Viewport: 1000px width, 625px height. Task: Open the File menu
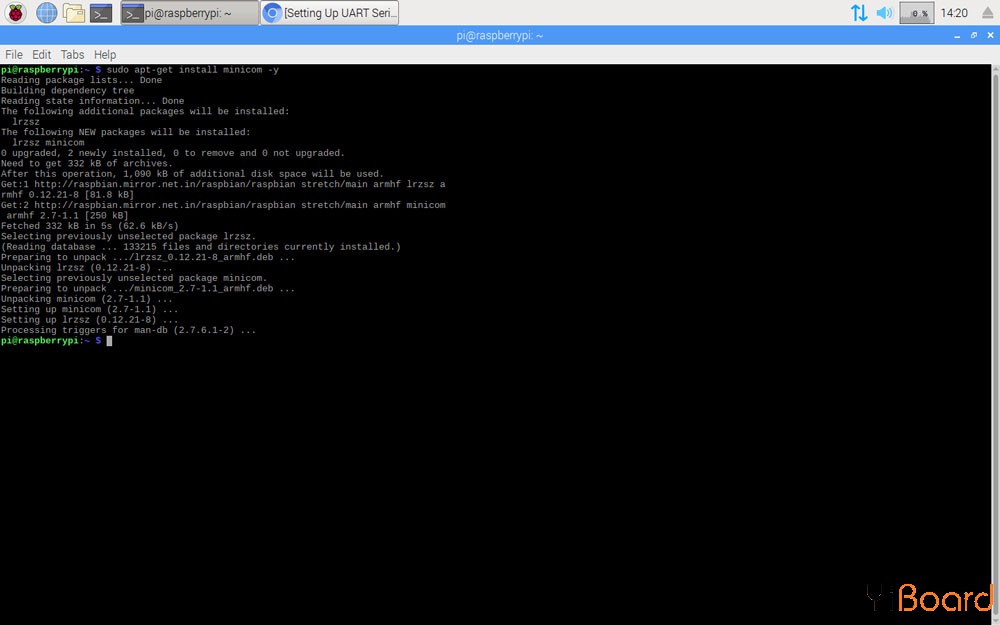point(14,54)
